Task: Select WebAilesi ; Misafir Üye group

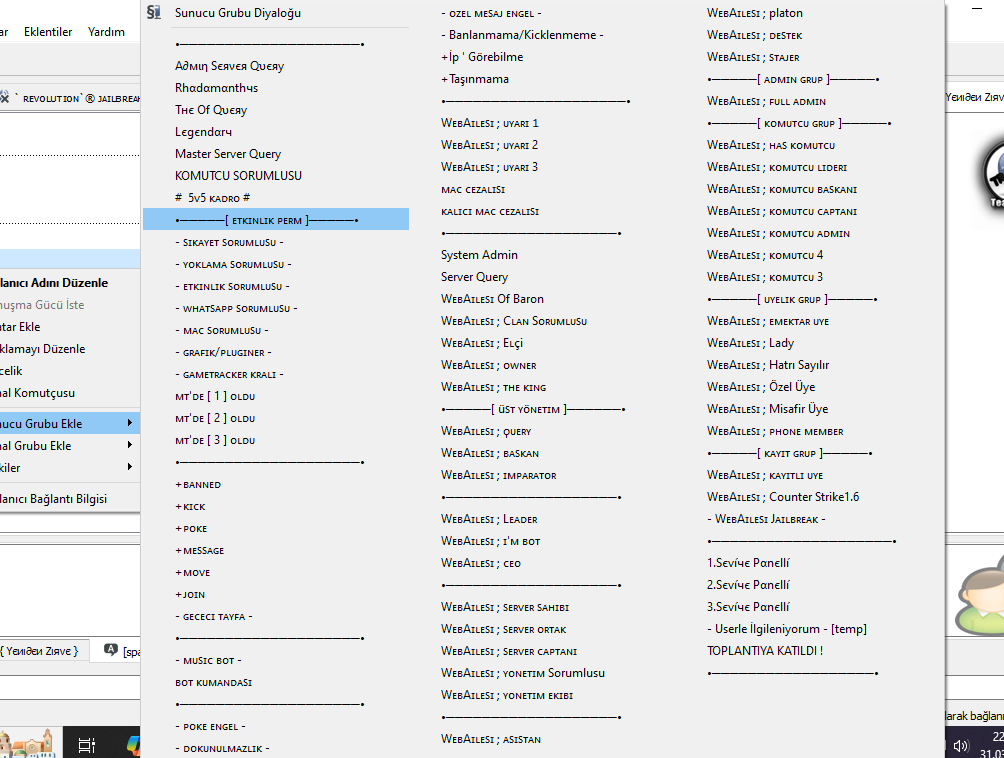Action: point(767,409)
